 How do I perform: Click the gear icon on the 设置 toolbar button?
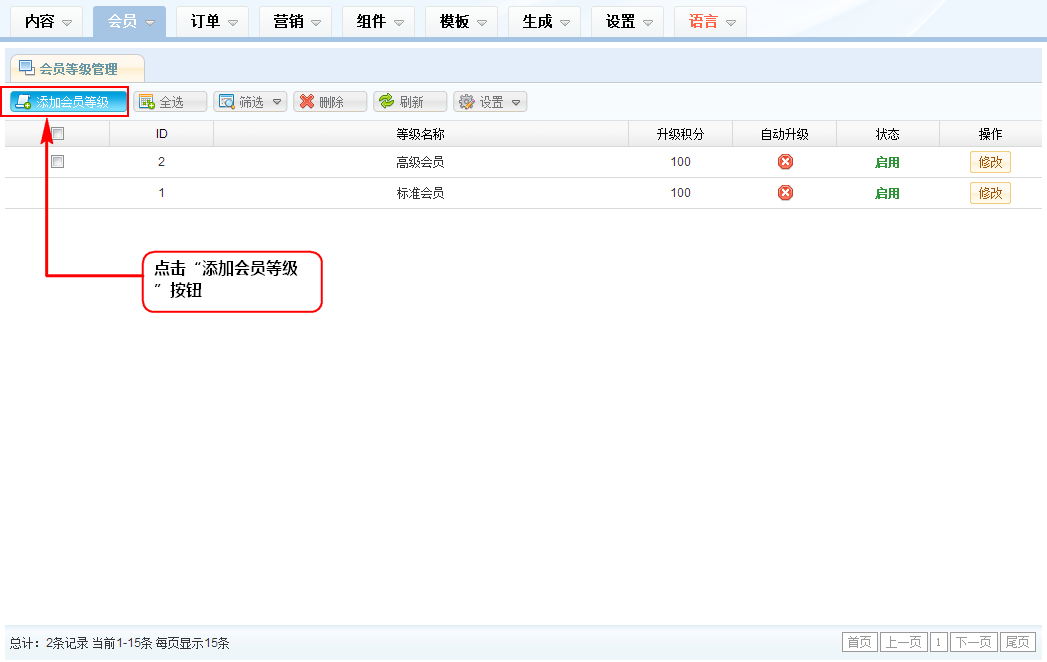(466, 102)
